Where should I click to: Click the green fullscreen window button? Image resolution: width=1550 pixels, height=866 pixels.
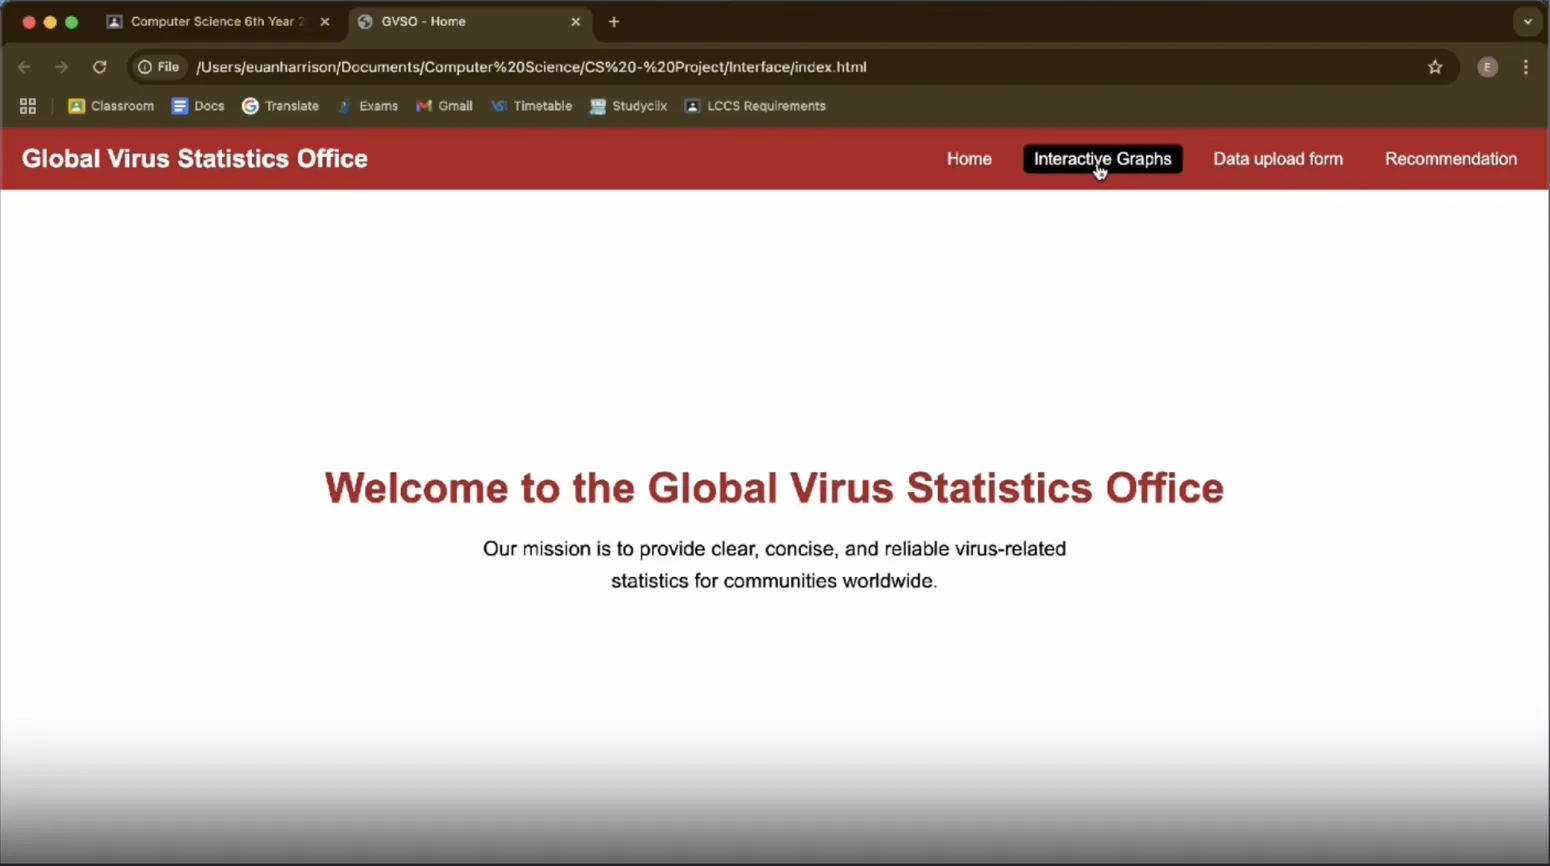tap(71, 22)
